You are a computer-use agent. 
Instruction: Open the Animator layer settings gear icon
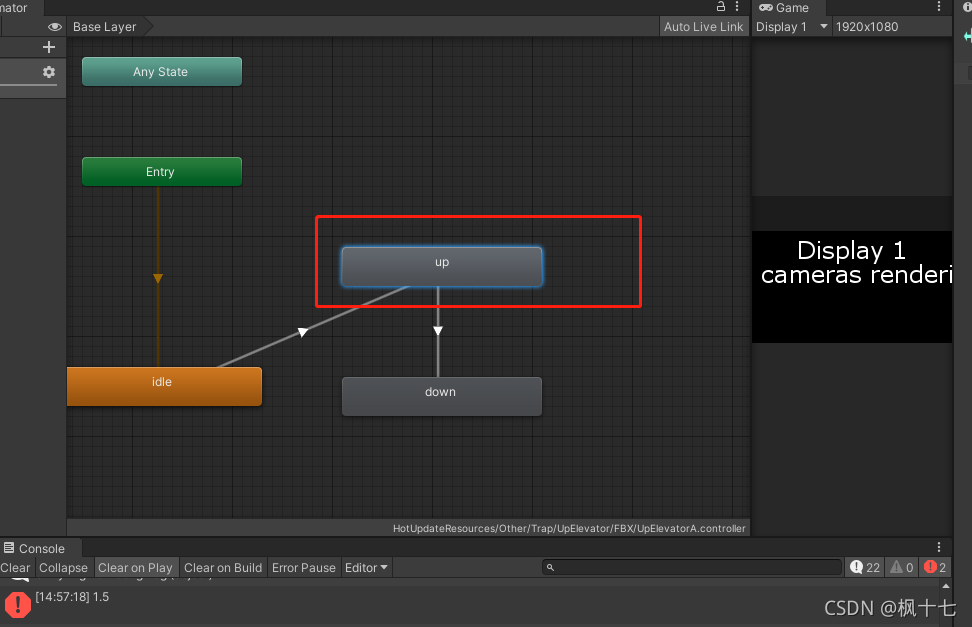[48, 72]
